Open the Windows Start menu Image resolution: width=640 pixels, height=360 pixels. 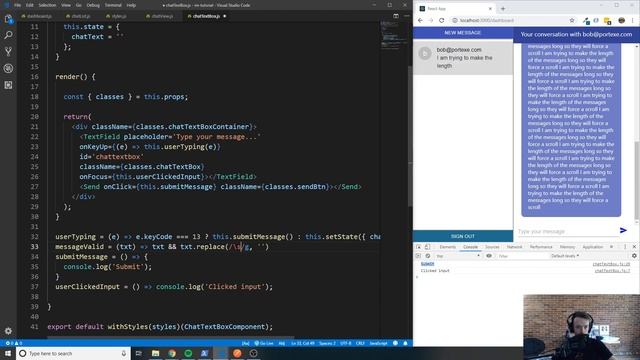pyautogui.click(x=8, y=353)
